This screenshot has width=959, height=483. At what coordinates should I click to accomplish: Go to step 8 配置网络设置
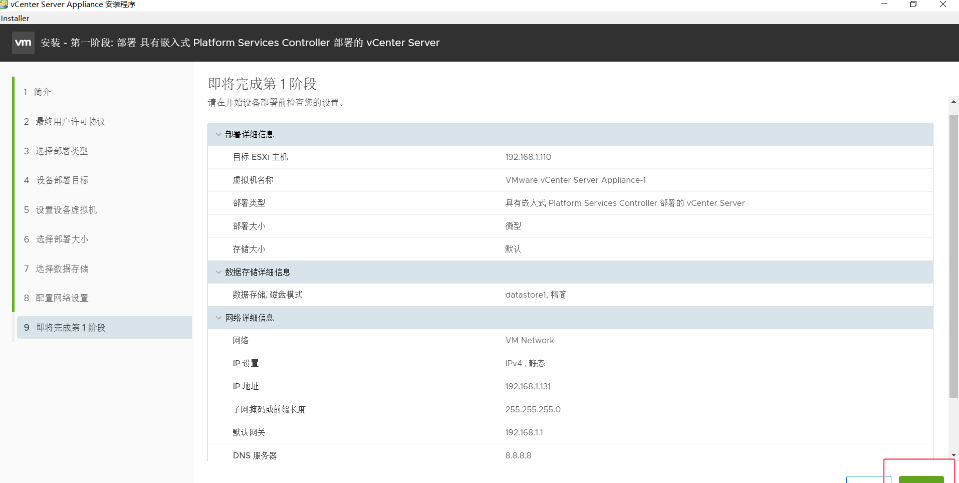(56, 298)
